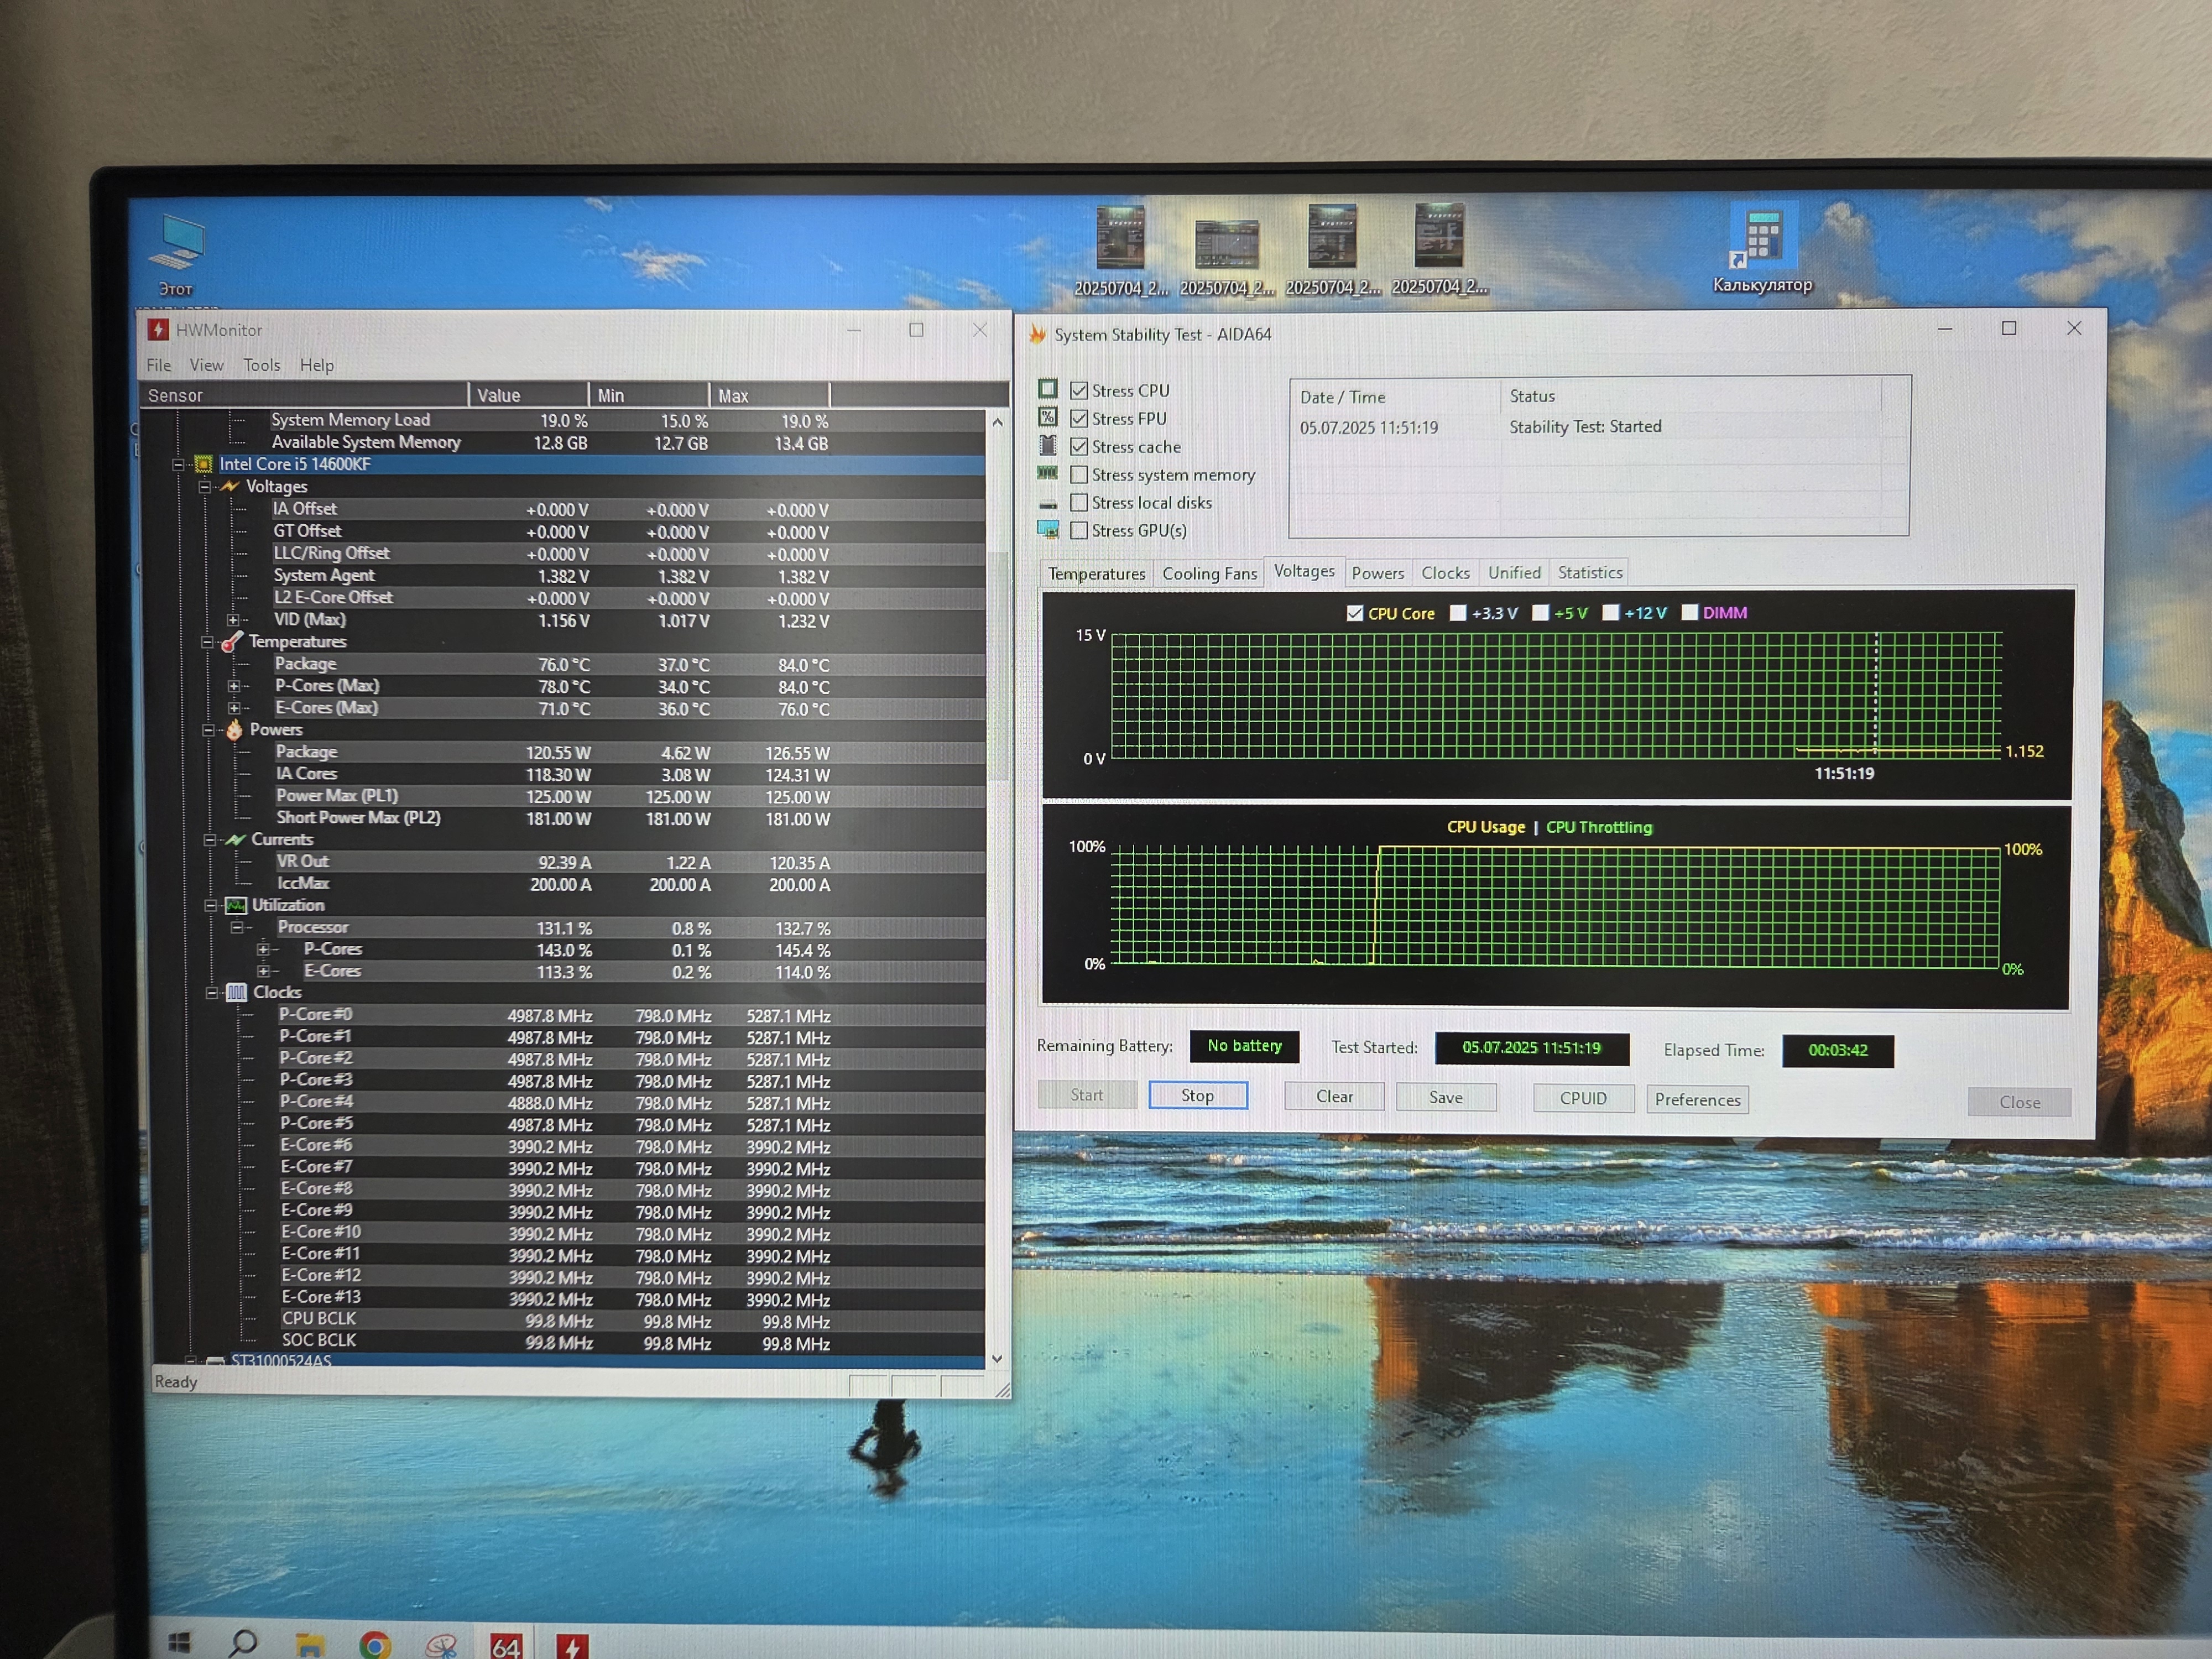Click the Powers flame icon in the tree

[x=234, y=730]
